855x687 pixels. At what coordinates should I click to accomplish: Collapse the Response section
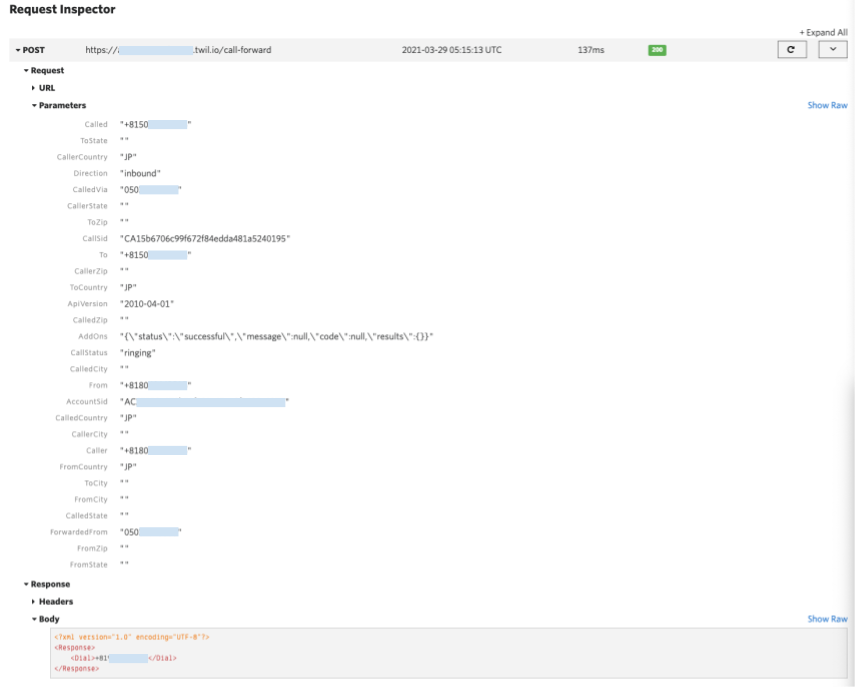[x=47, y=584]
